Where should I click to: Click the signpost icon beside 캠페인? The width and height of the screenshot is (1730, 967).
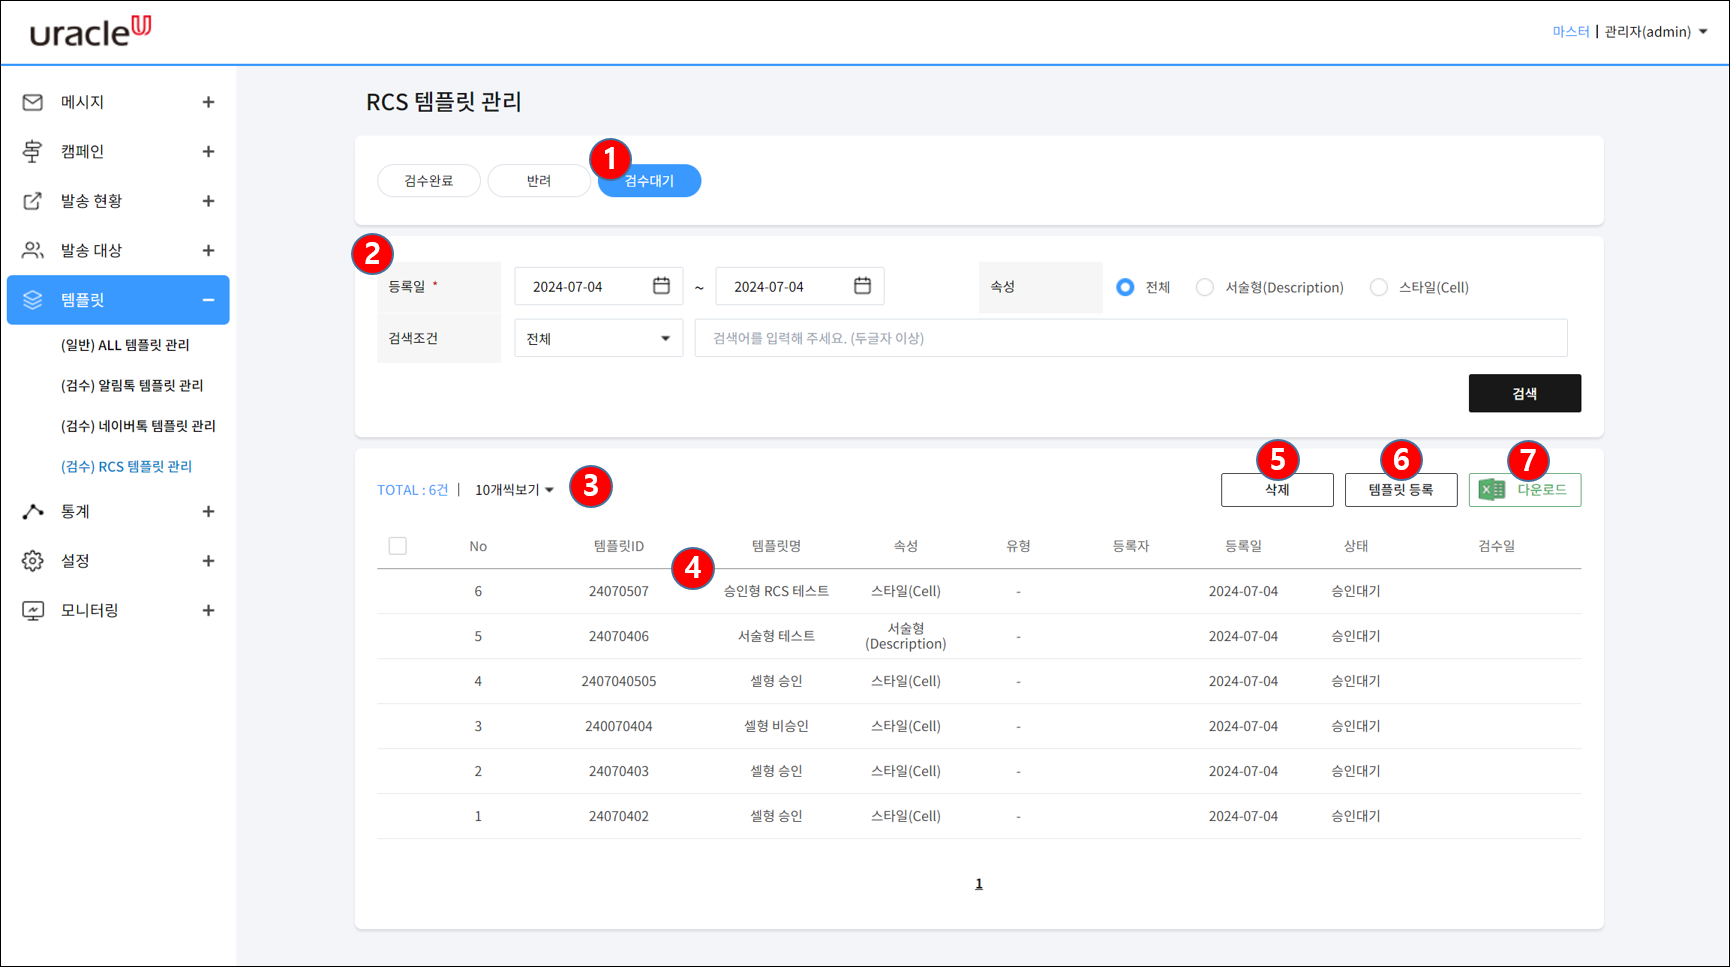(x=33, y=151)
